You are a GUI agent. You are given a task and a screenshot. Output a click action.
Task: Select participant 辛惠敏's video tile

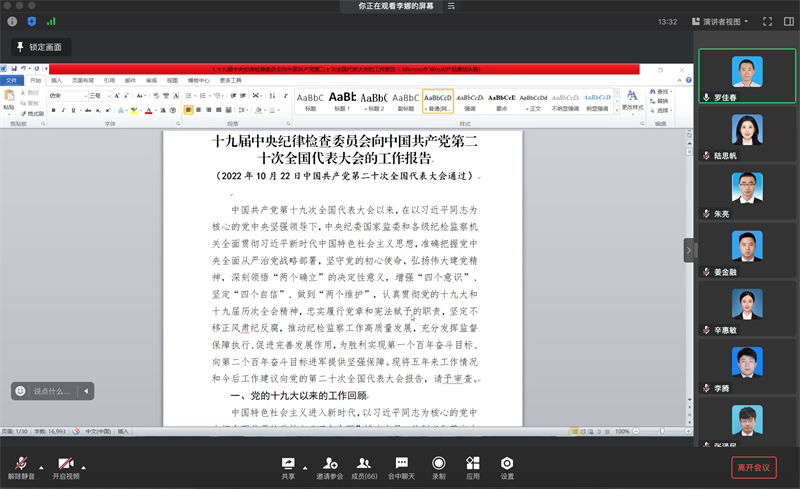[x=747, y=309]
